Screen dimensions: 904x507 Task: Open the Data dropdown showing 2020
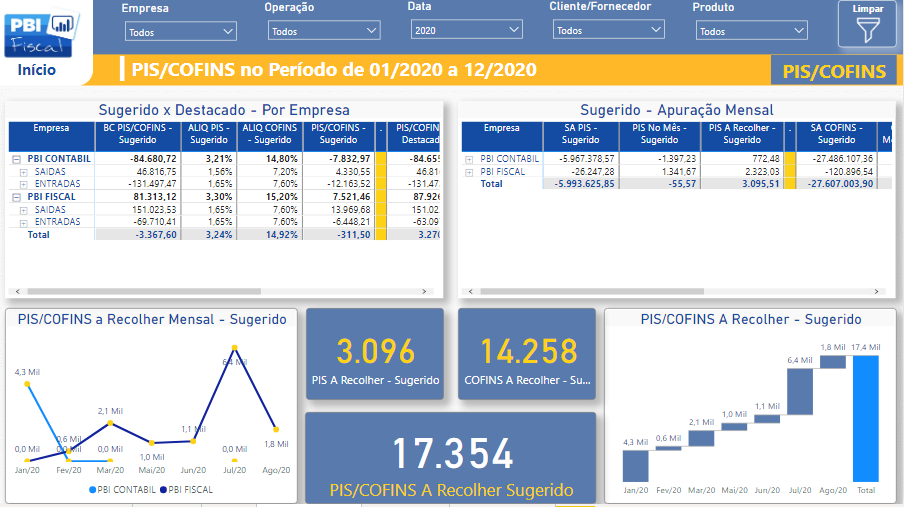pos(466,31)
